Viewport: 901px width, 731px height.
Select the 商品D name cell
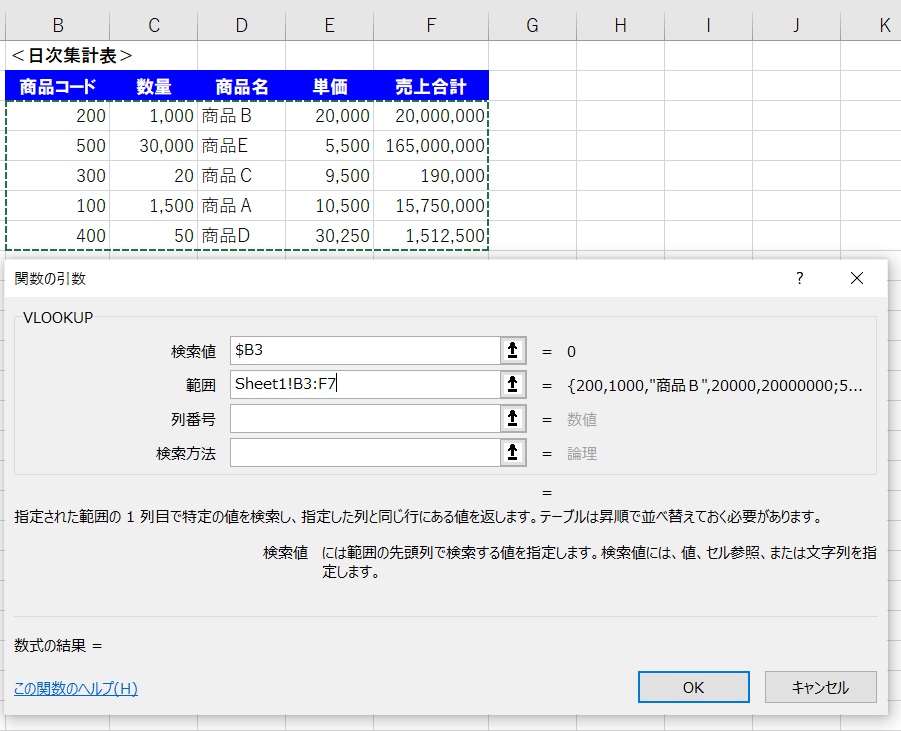tap(241, 236)
